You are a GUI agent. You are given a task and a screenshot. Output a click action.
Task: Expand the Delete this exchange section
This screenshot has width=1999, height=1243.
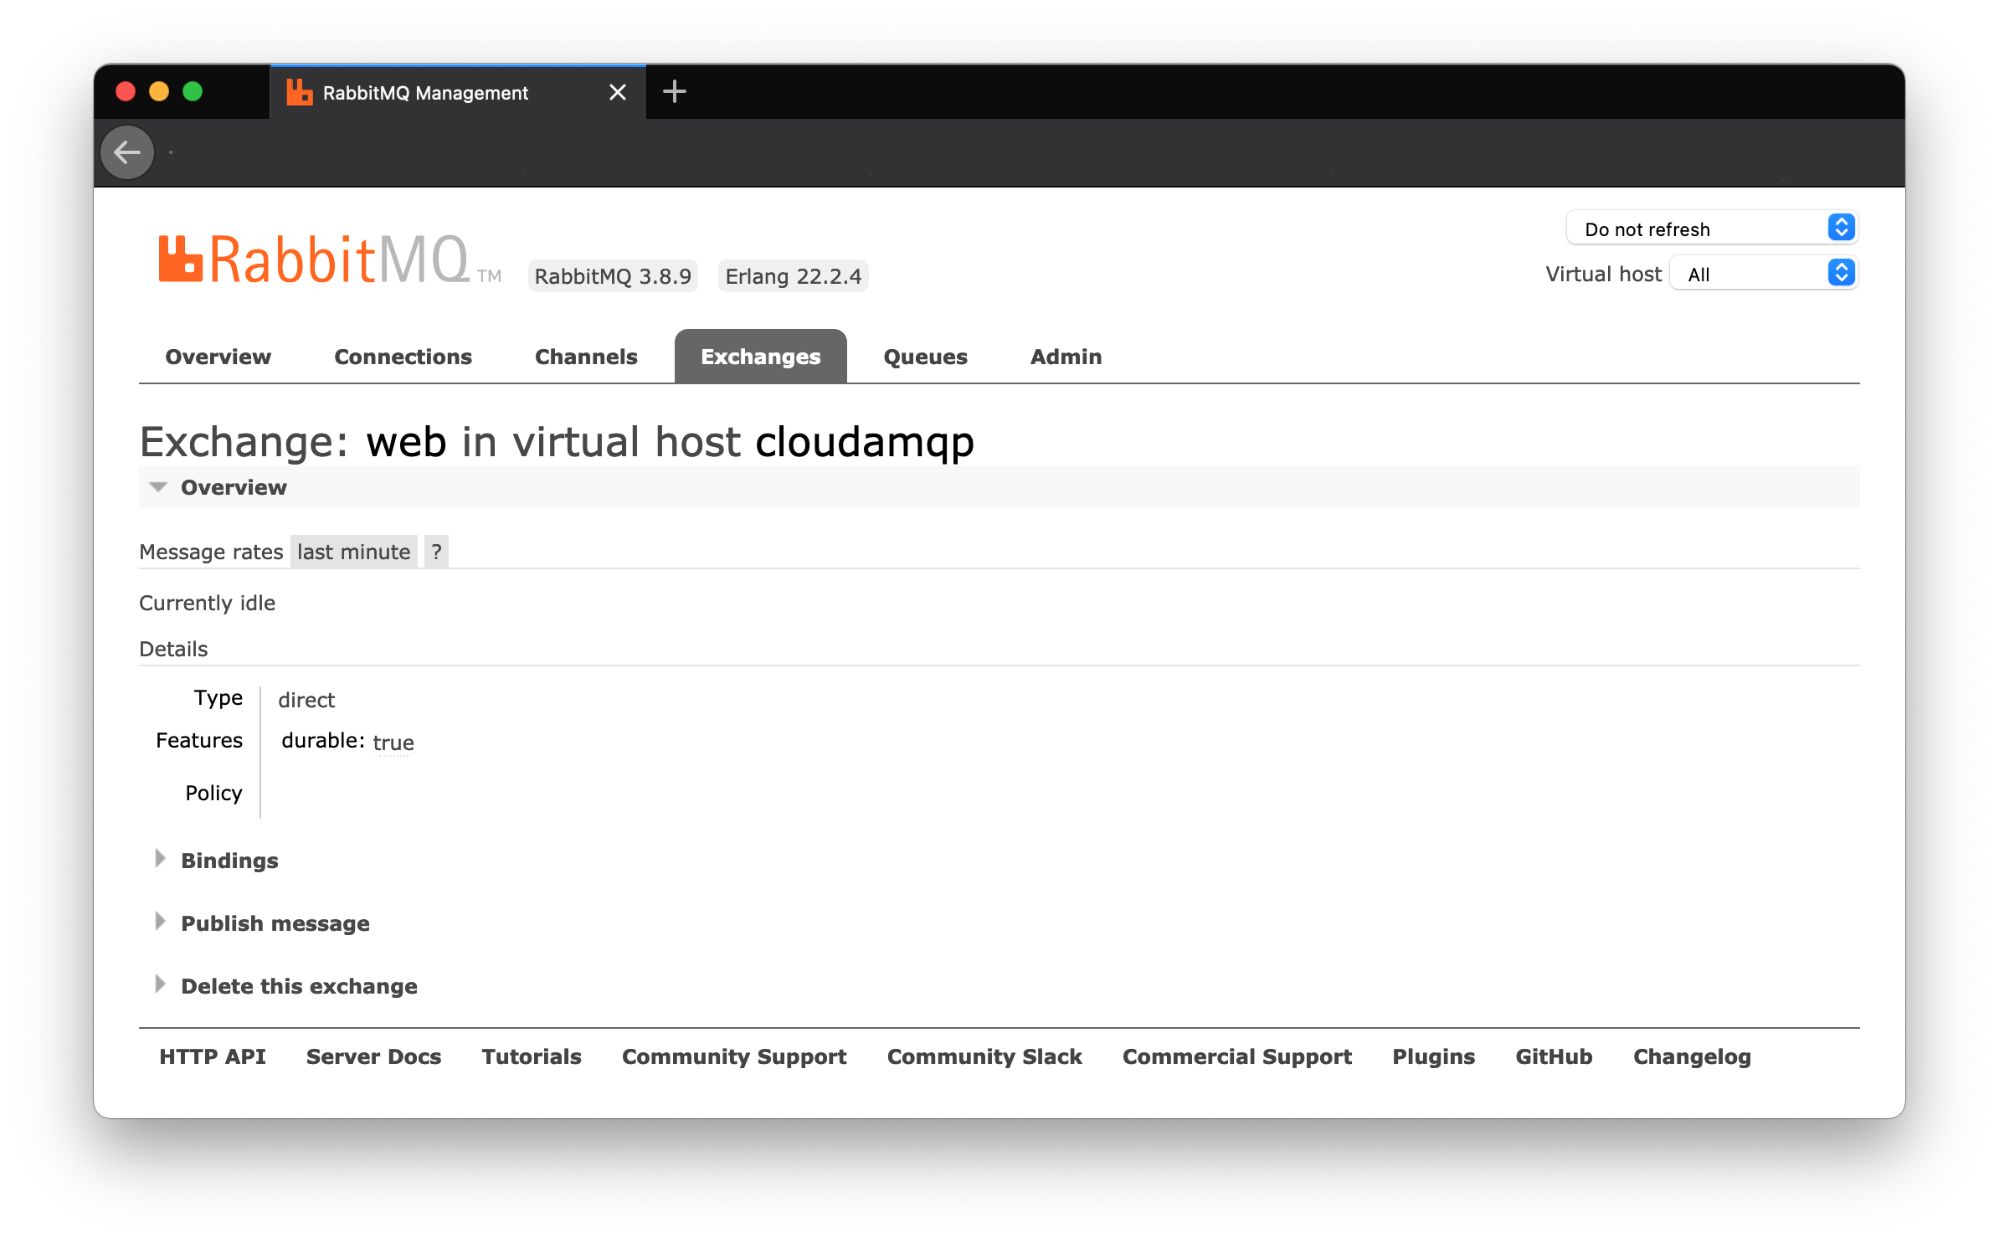point(299,987)
